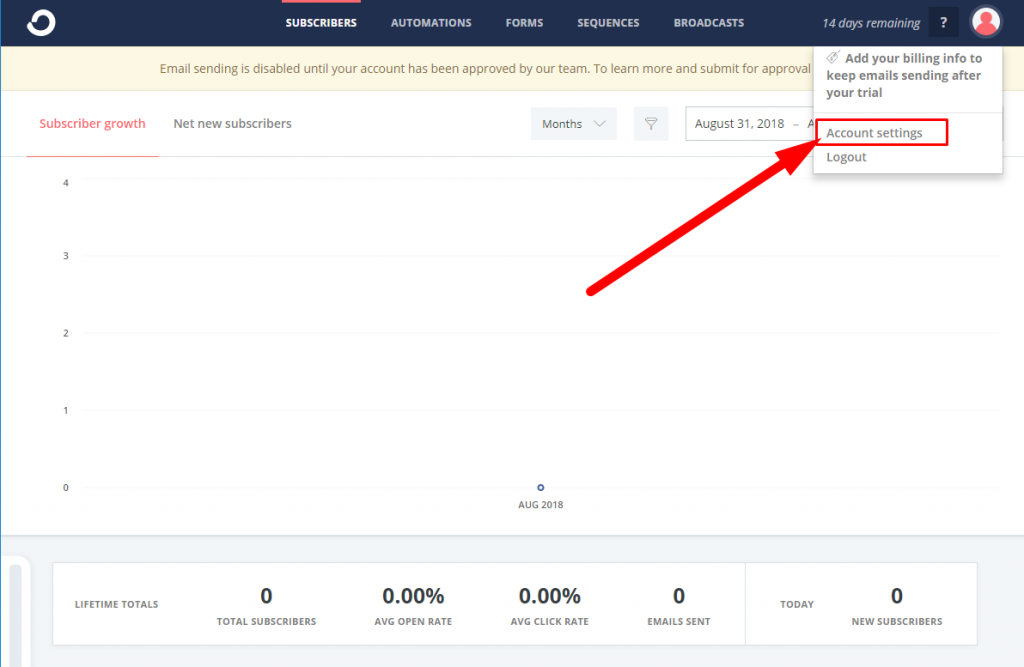
Task: Expand the Months interval dropdown
Action: 573,123
